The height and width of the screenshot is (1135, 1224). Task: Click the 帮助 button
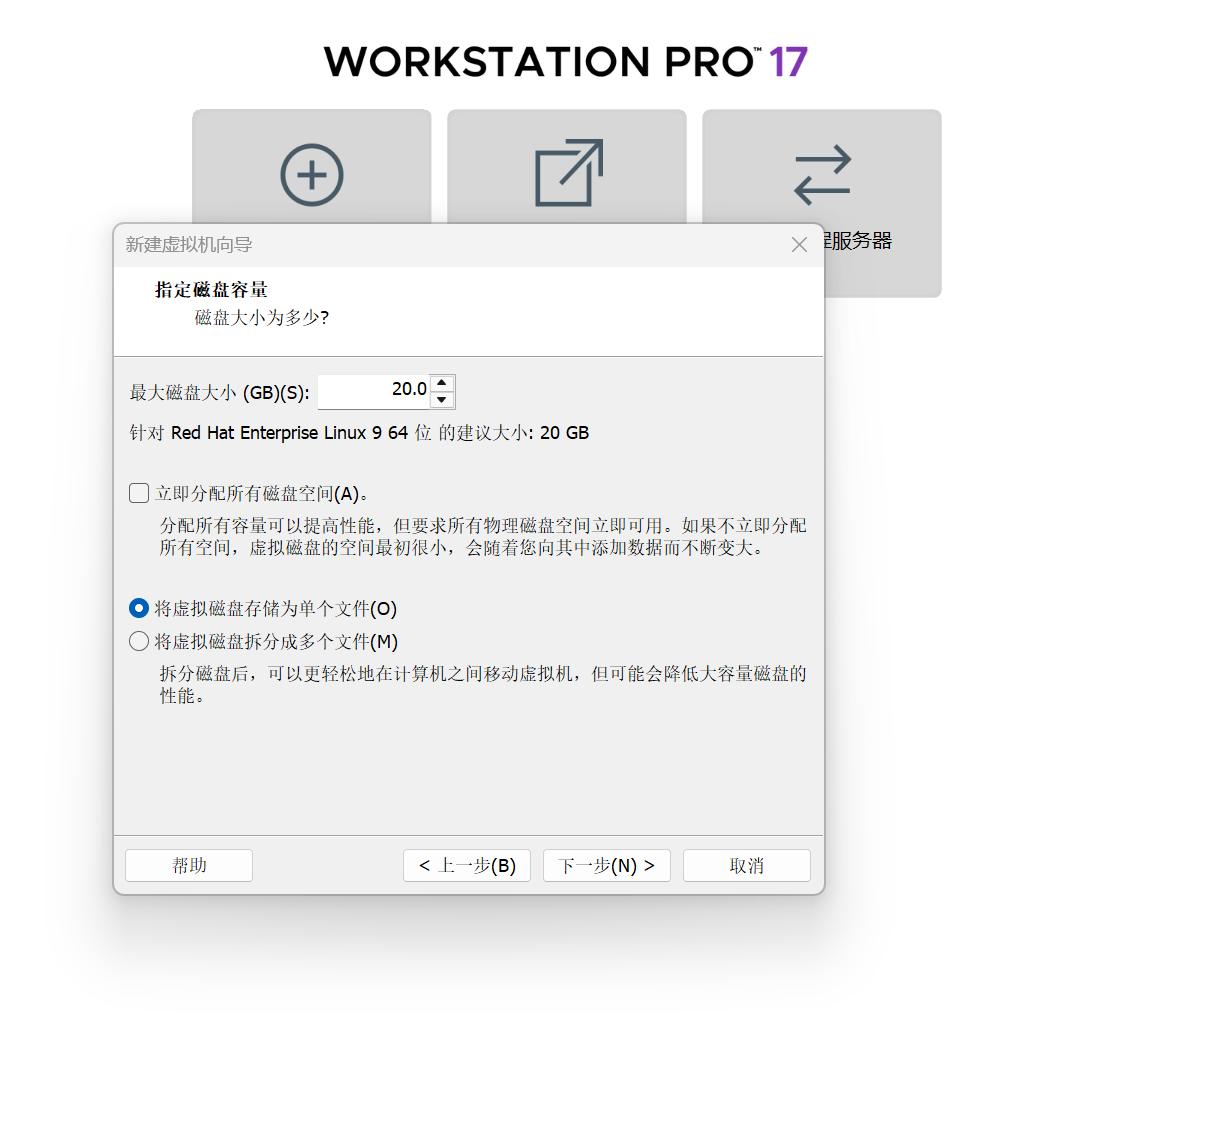[x=188, y=865]
